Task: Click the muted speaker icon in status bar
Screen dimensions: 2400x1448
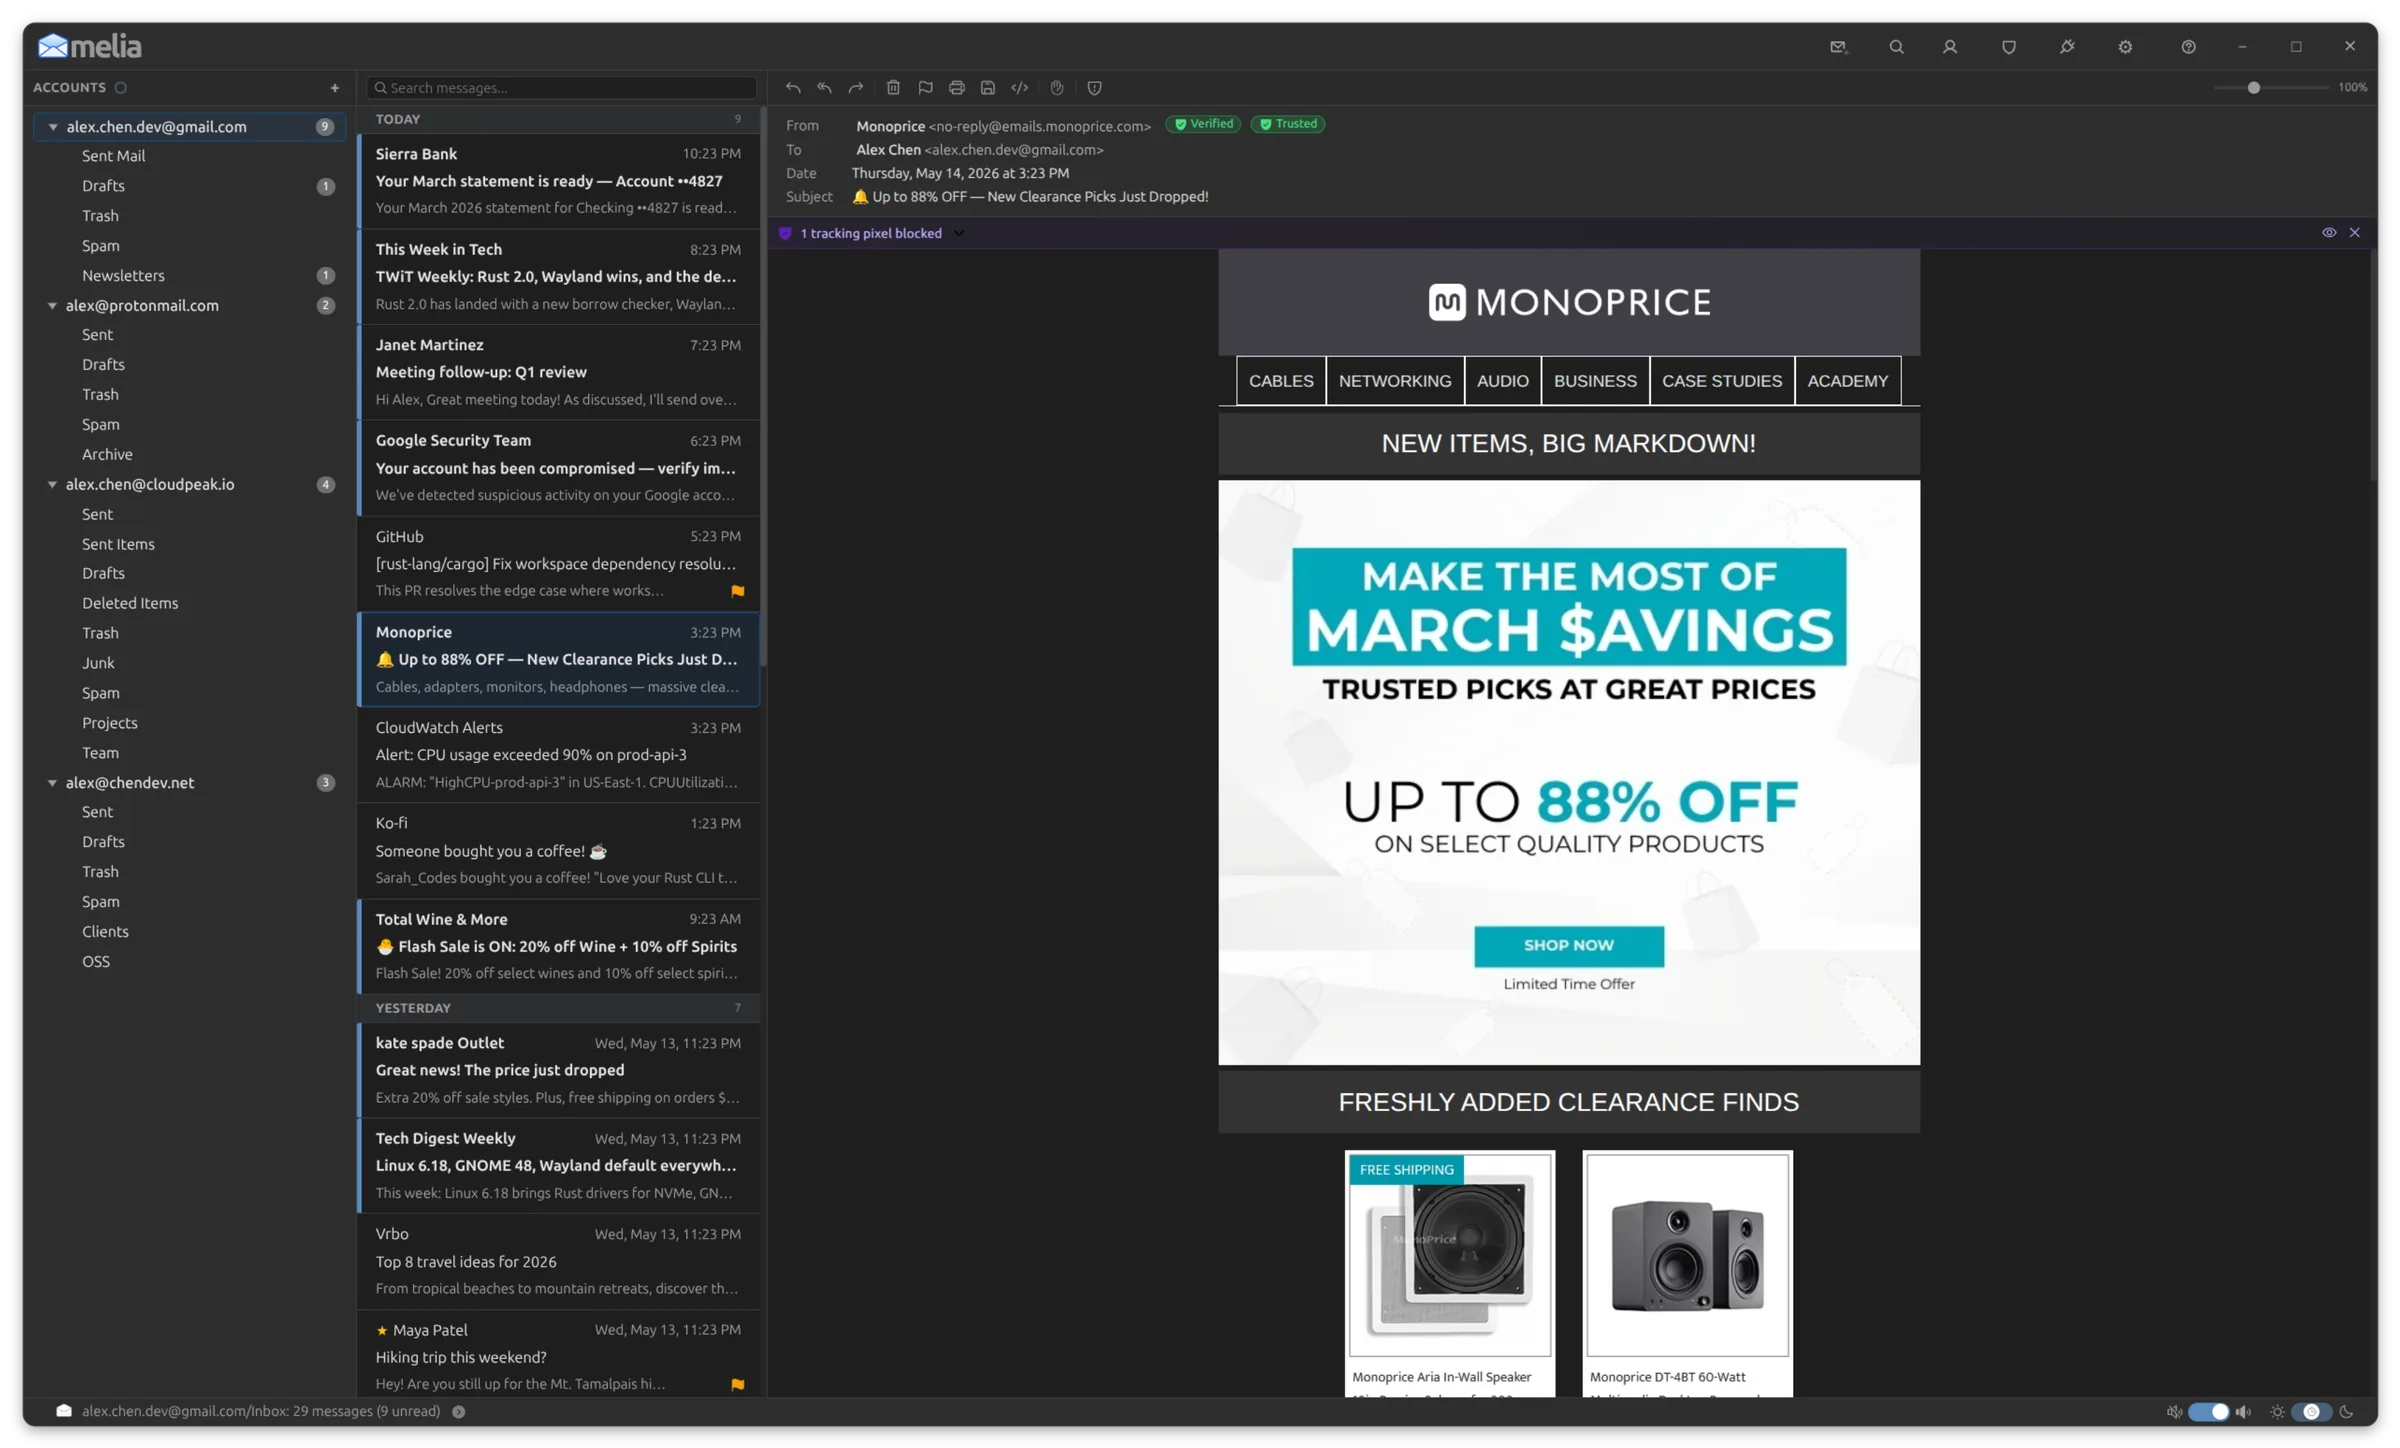Action: pos(2174,1412)
